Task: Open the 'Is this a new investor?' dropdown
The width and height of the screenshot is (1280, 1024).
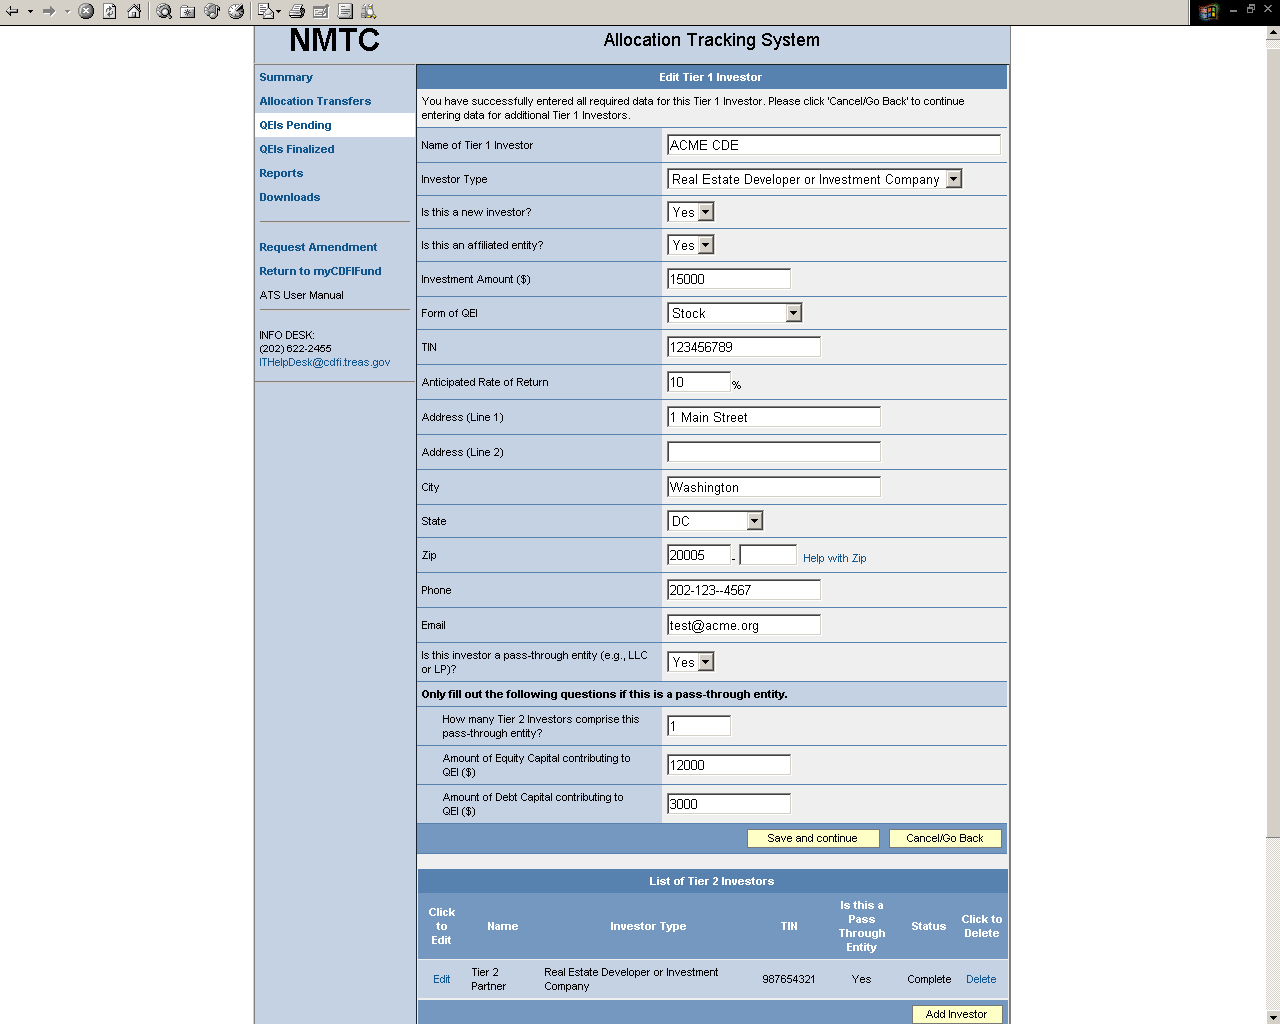Action: [x=706, y=212]
